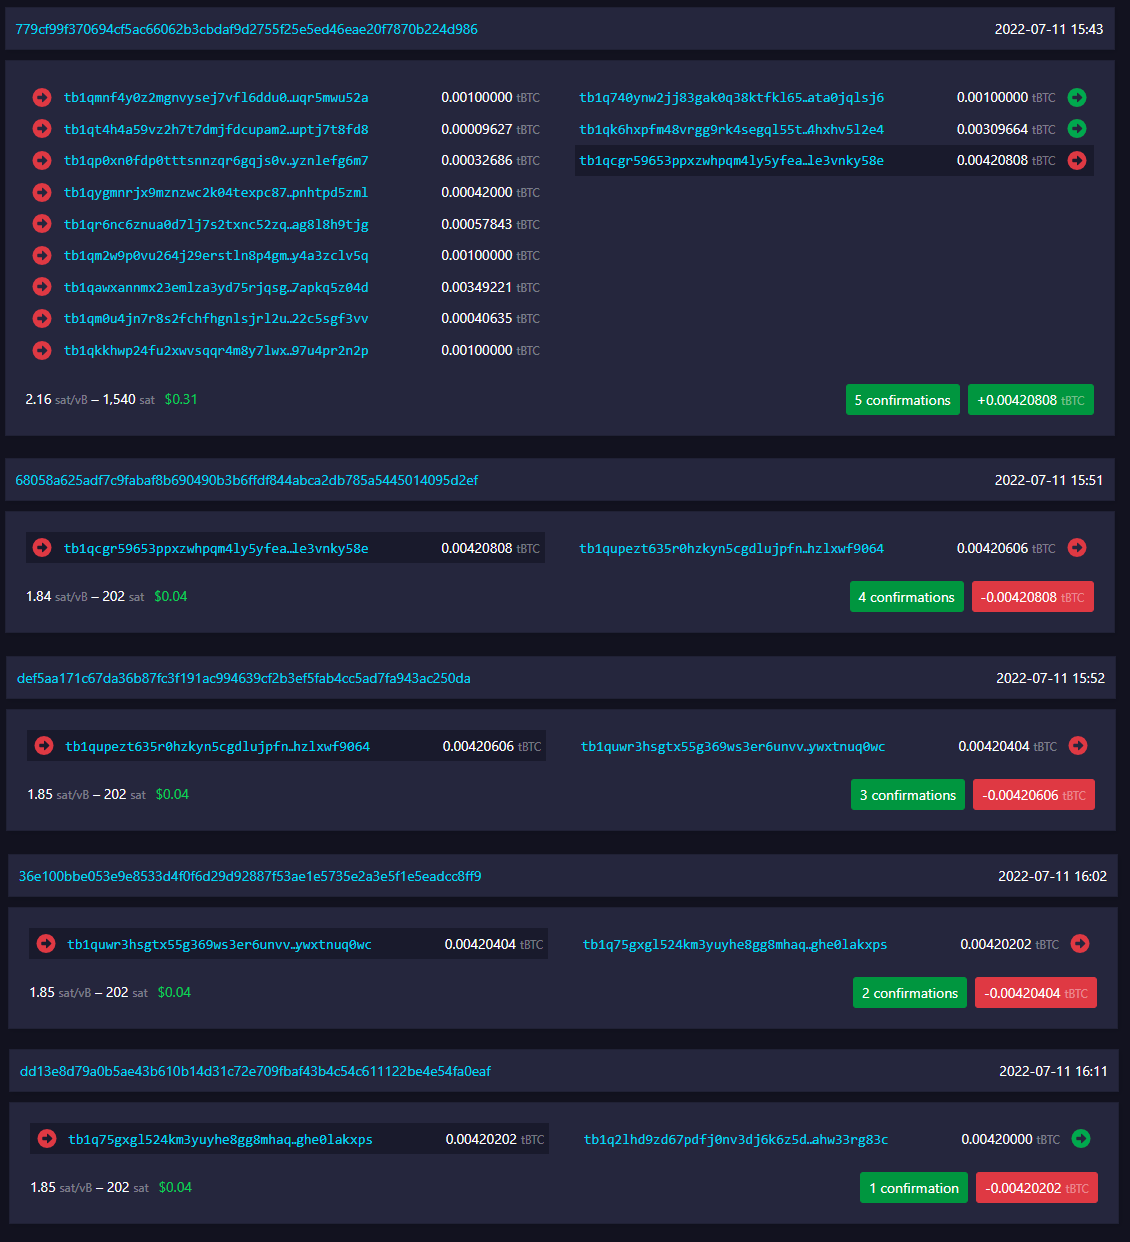Click the 5 confirmations button

[902, 399]
